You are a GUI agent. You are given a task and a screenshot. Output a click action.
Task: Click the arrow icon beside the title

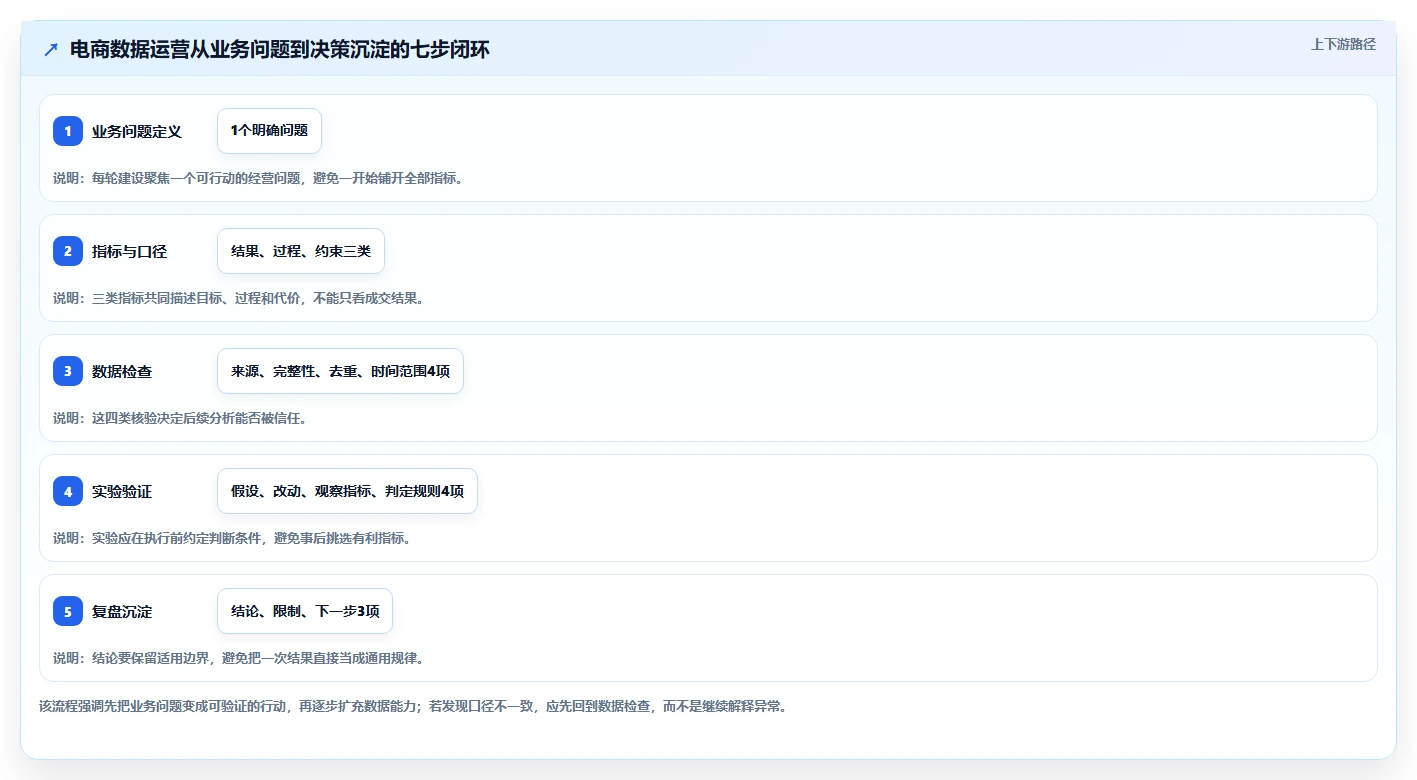click(51, 49)
